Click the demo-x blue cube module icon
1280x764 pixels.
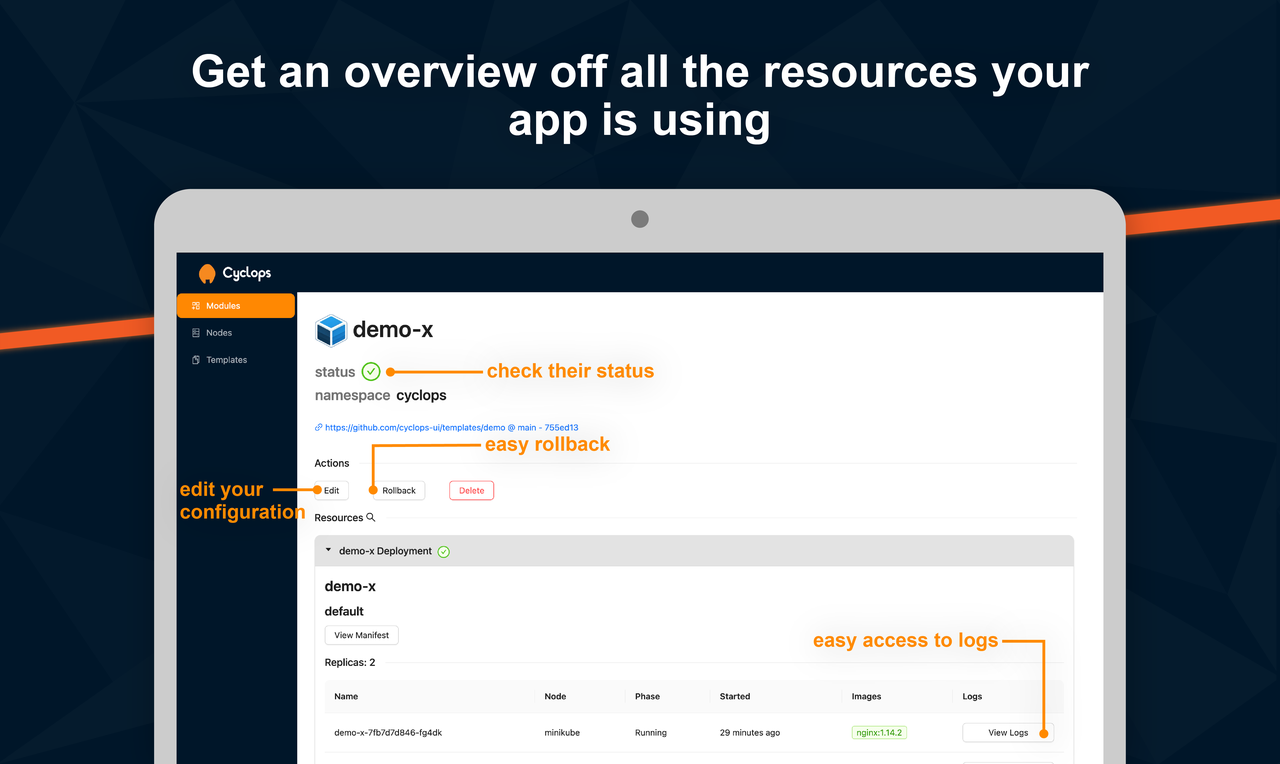331,330
